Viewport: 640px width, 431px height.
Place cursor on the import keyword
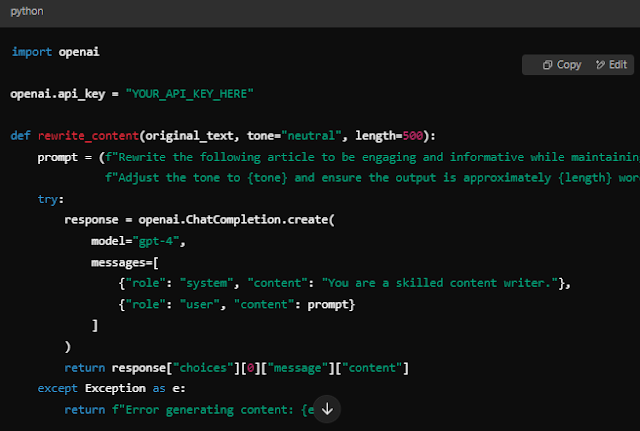pyautogui.click(x=31, y=52)
